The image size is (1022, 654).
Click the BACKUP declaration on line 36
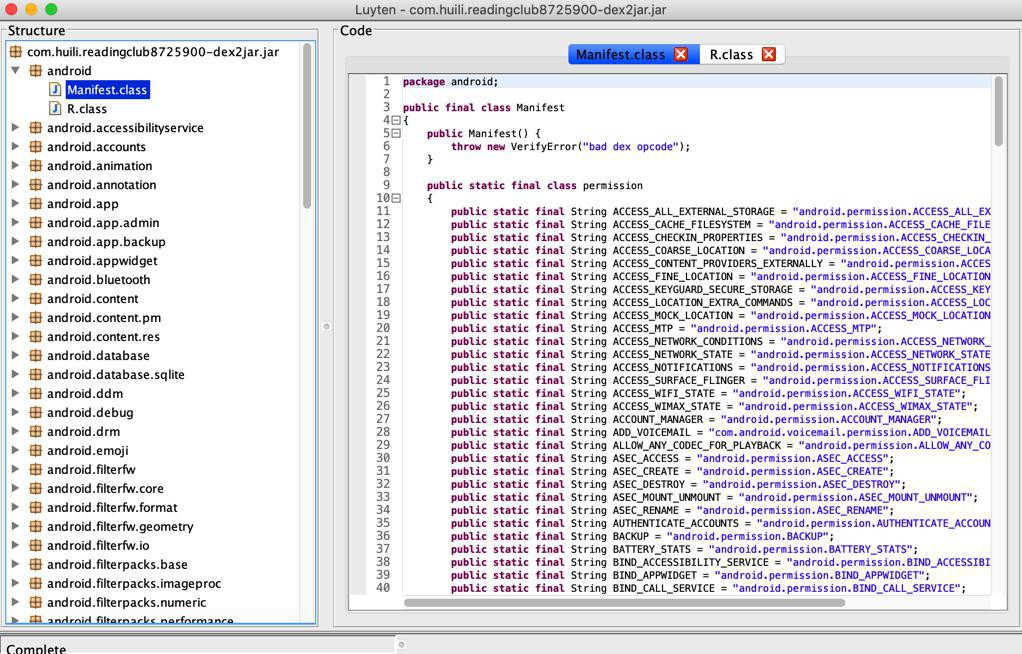coord(642,537)
